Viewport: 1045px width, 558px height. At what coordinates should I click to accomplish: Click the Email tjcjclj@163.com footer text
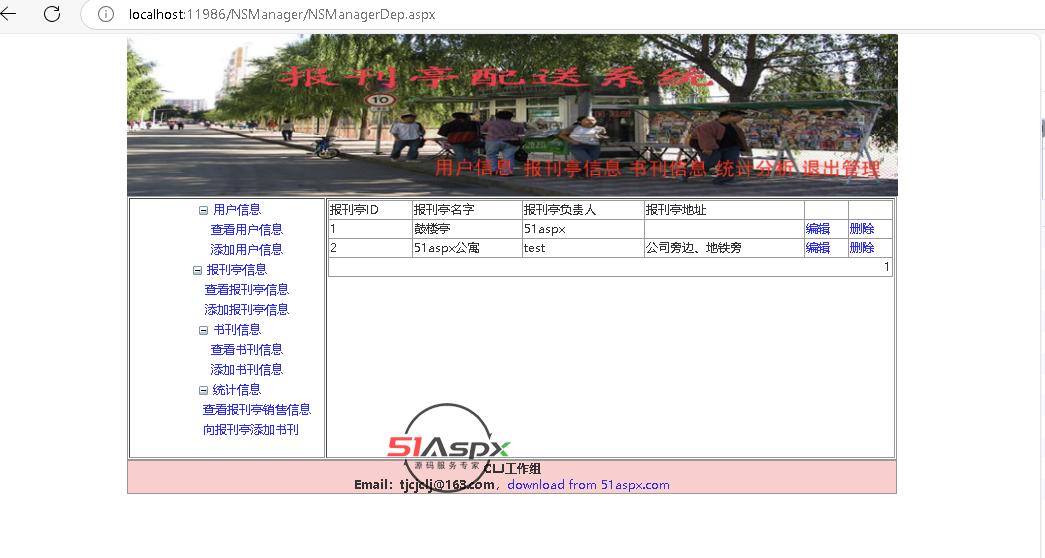(x=424, y=485)
